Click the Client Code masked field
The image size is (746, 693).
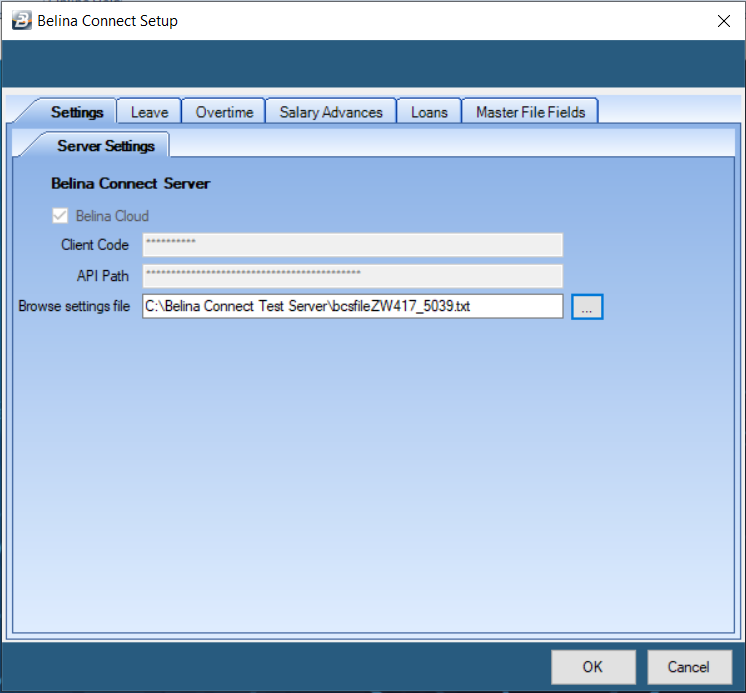tap(353, 244)
